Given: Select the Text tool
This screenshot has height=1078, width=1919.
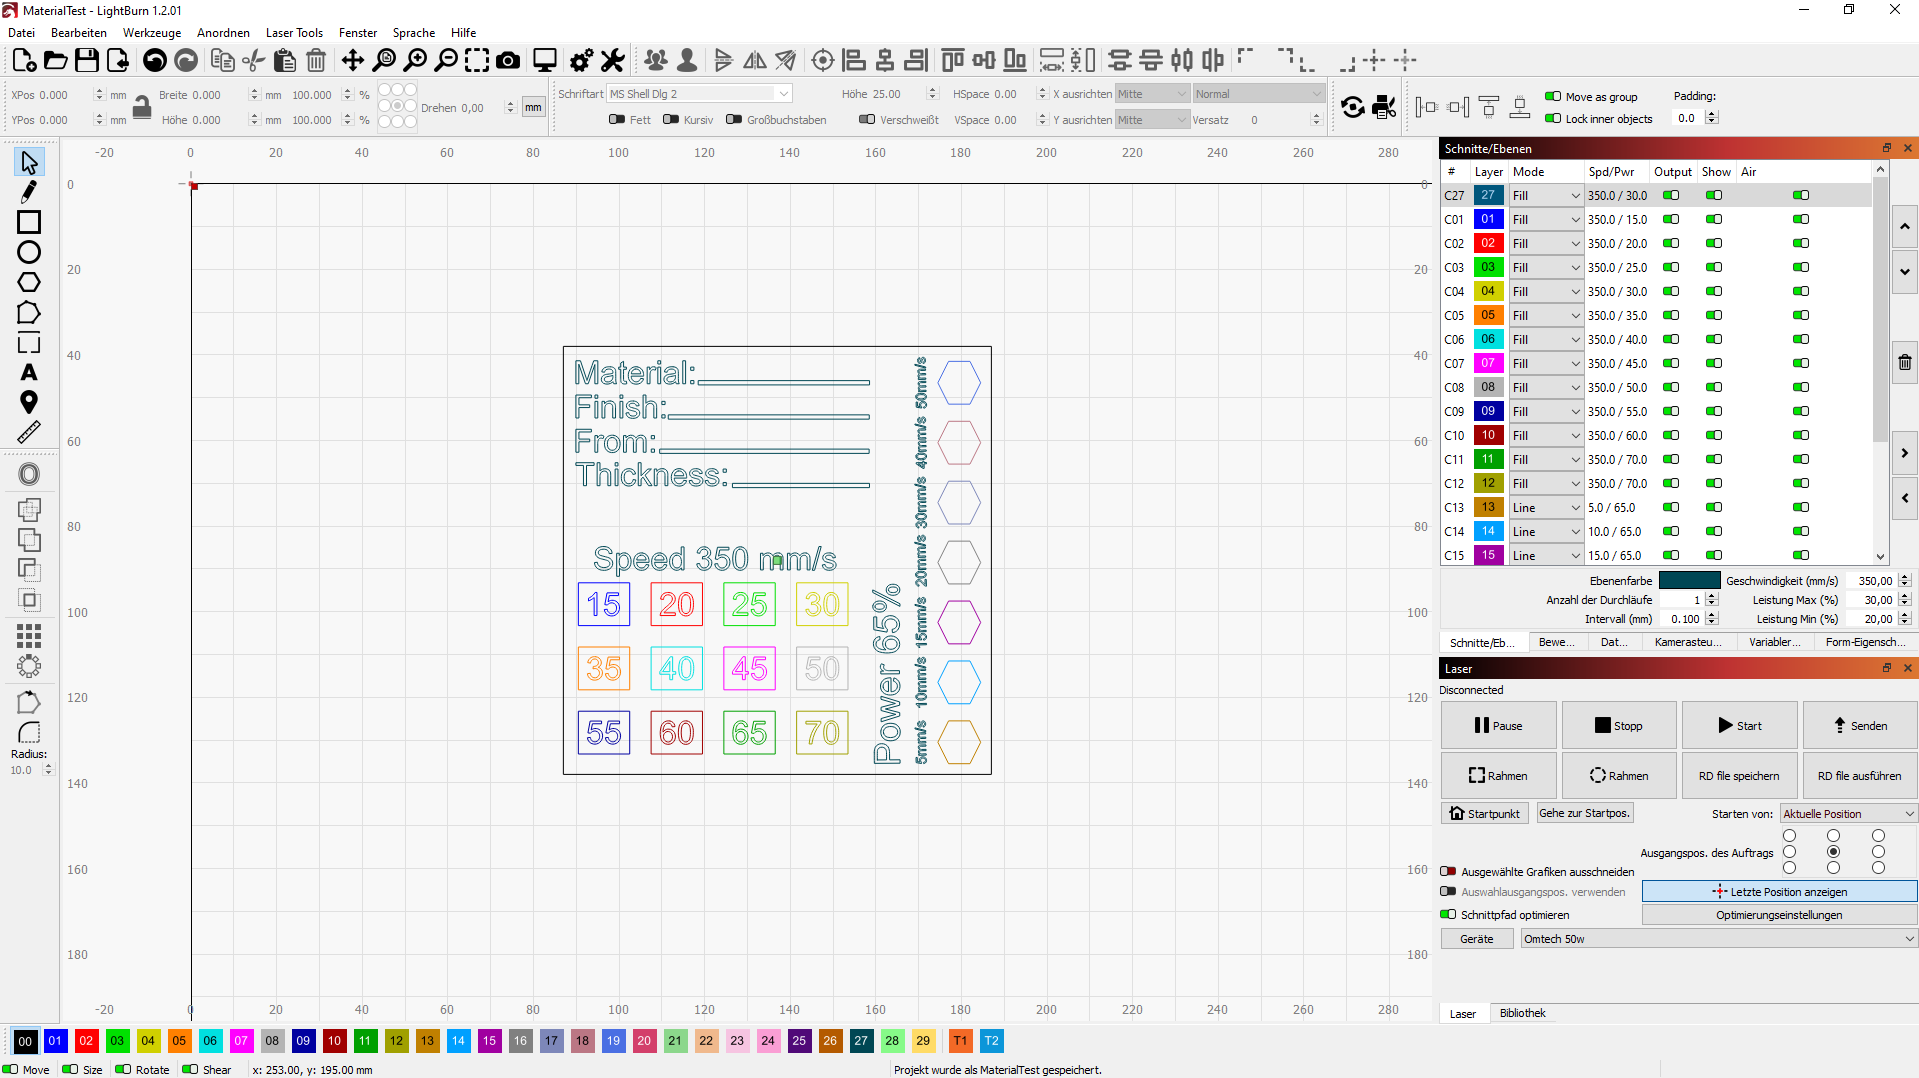Looking at the screenshot, I should pyautogui.click(x=29, y=372).
